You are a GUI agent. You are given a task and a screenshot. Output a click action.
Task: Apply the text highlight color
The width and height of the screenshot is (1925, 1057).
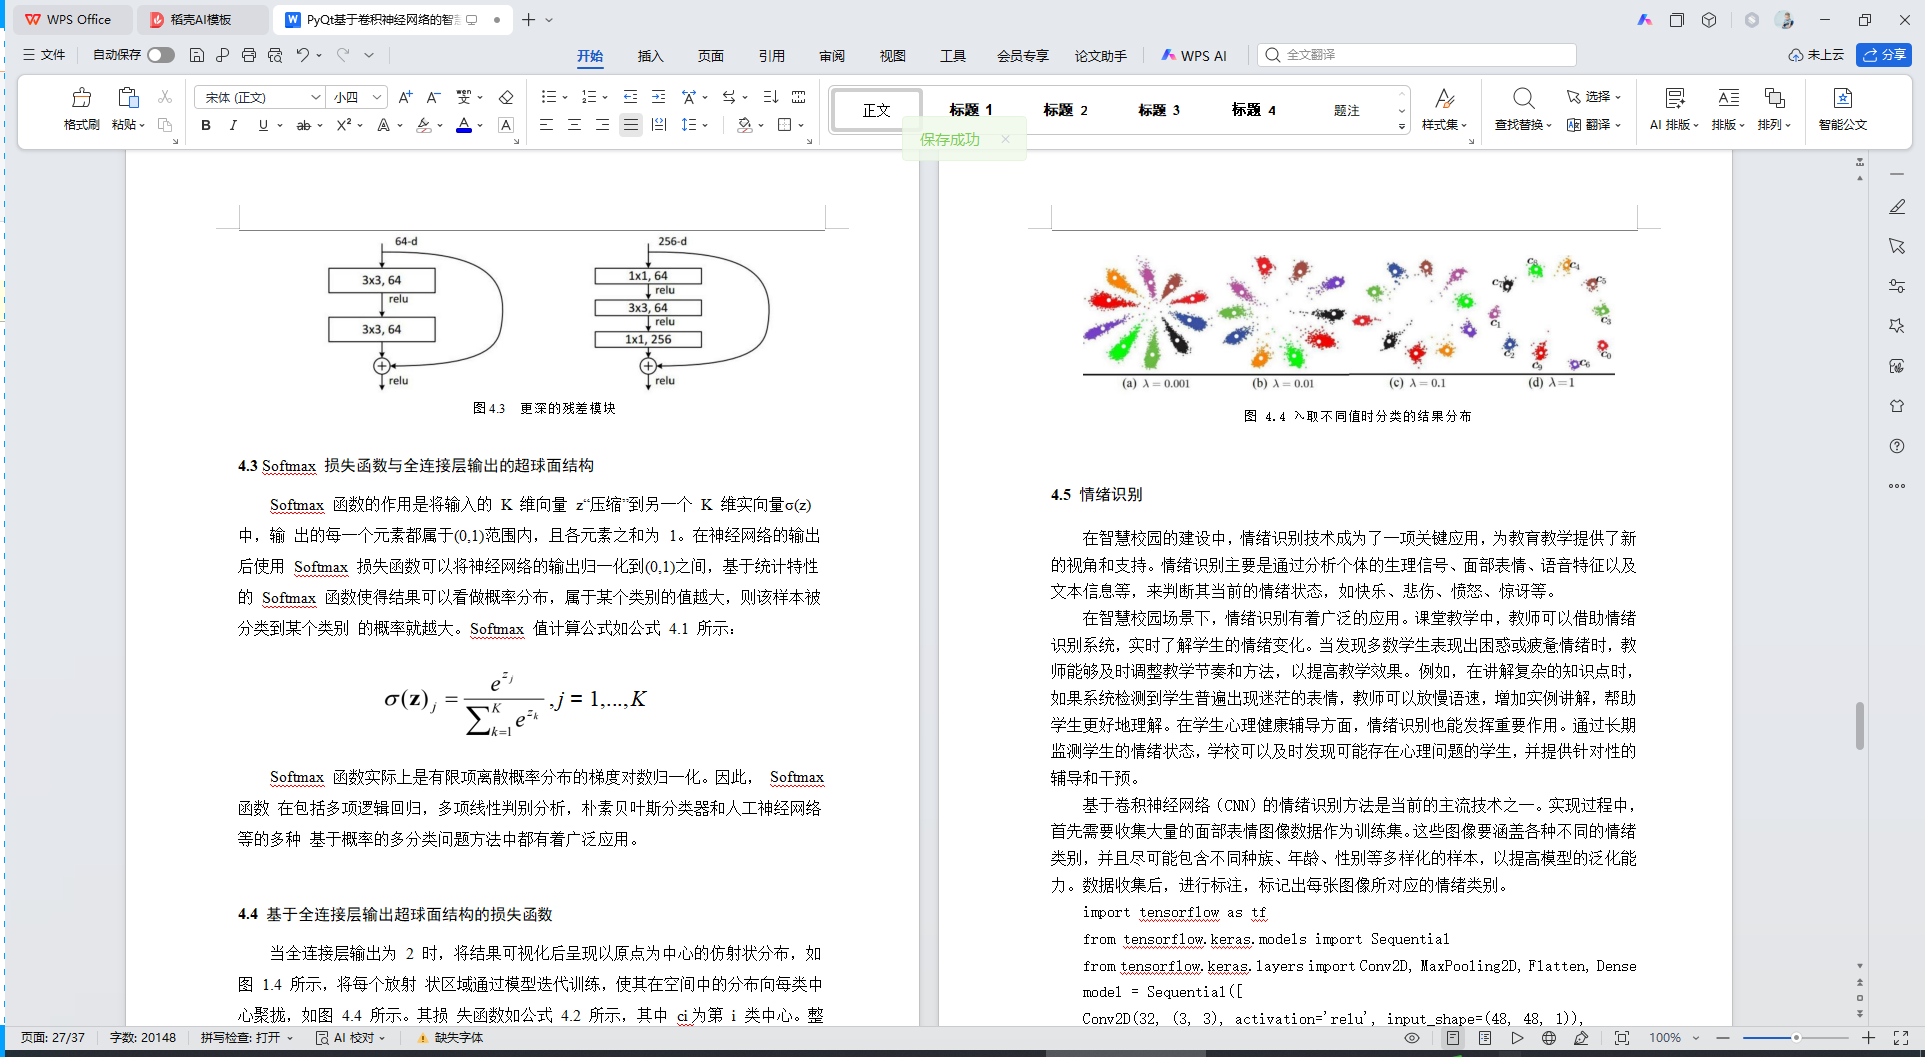(424, 125)
